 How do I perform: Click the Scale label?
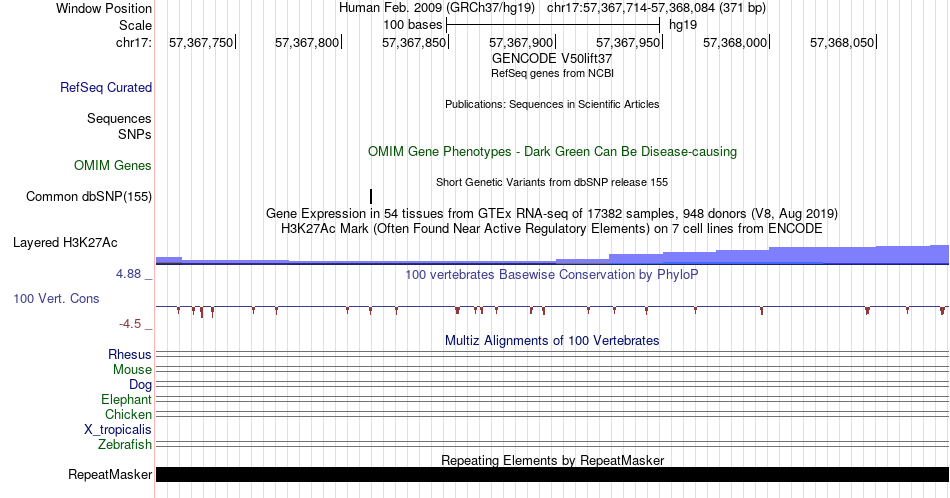(x=135, y=25)
